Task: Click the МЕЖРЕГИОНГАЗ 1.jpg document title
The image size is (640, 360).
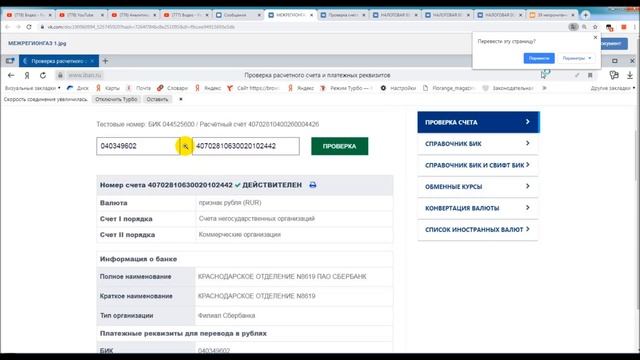Action: pos(37,43)
